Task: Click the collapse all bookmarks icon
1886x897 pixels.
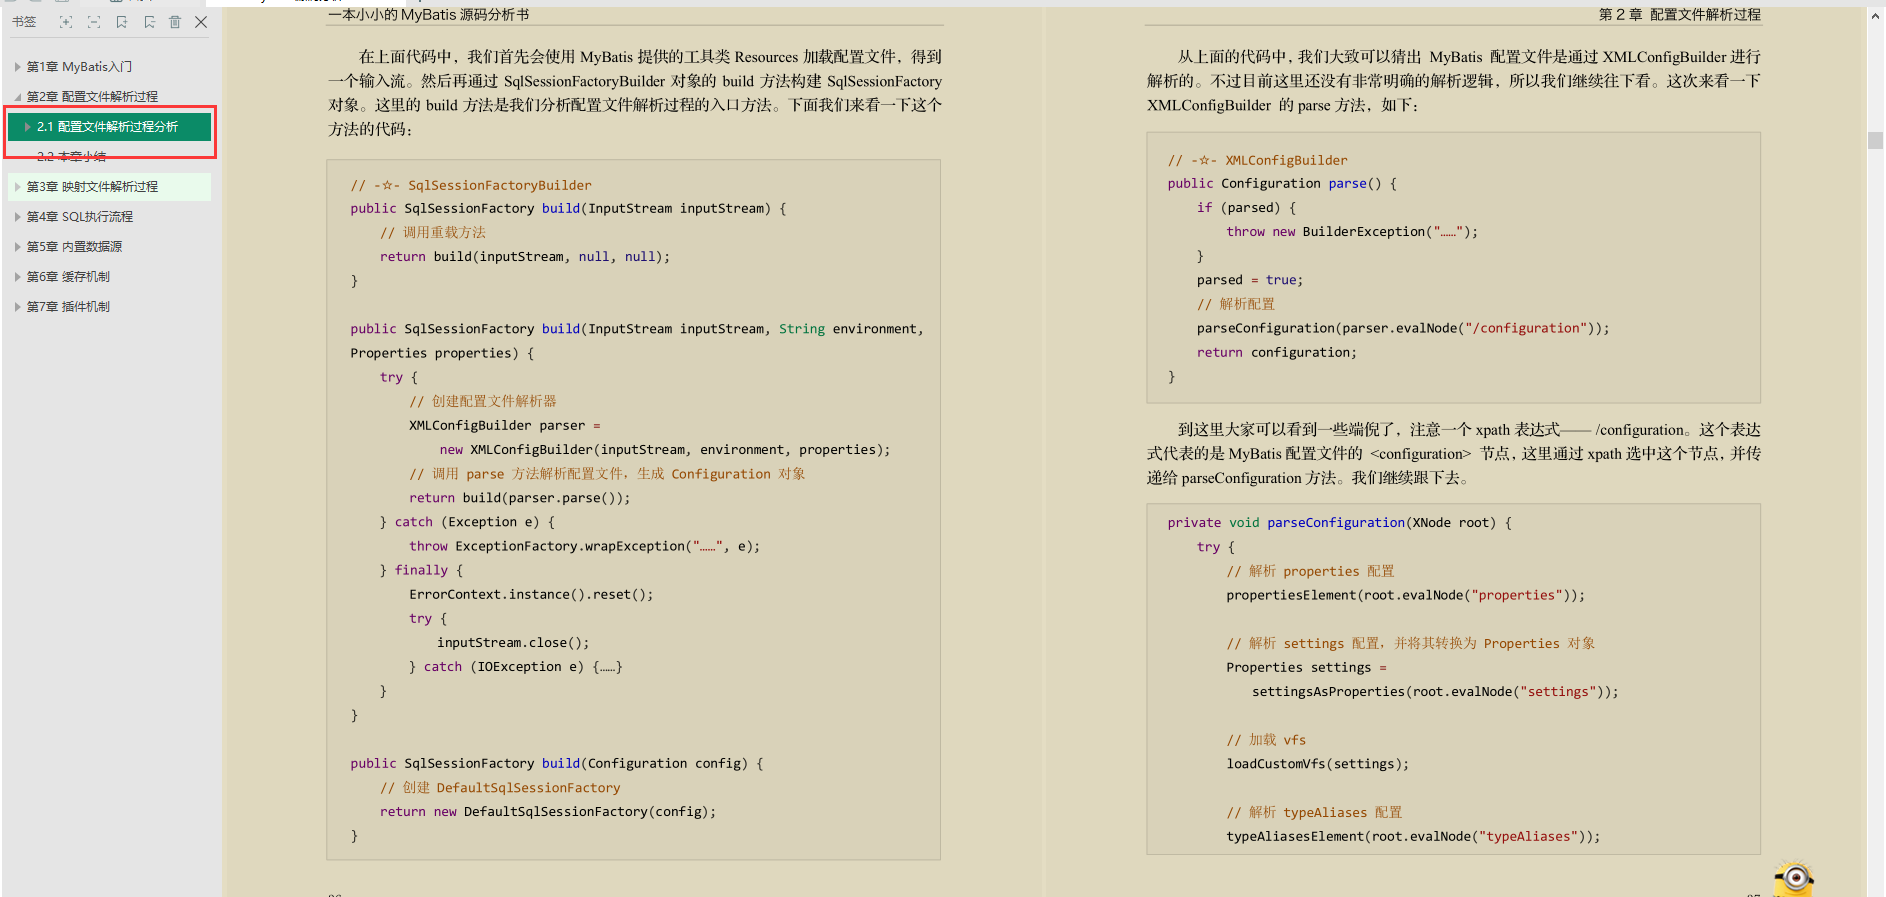Action: point(94,22)
